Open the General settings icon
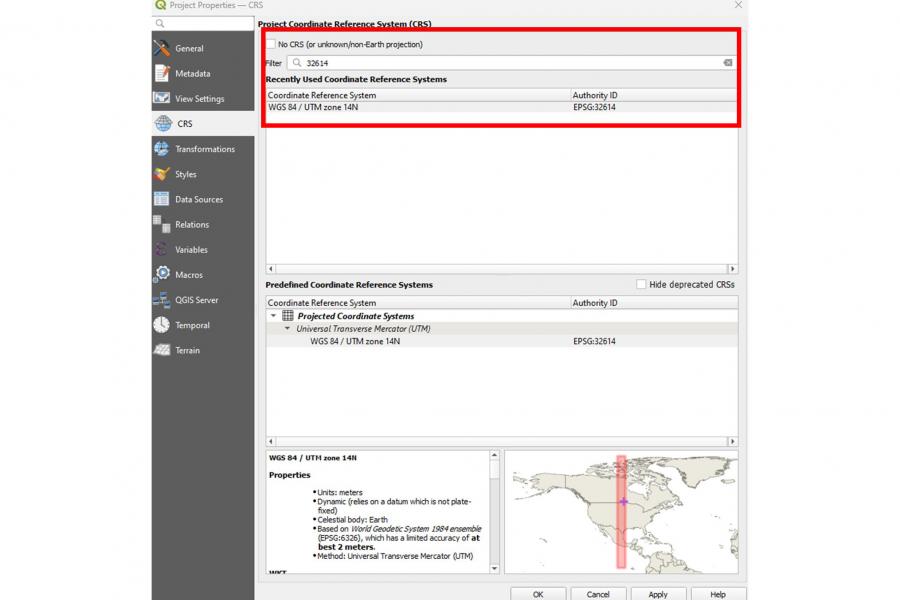Screen dimensions: 900x600 pos(162,48)
